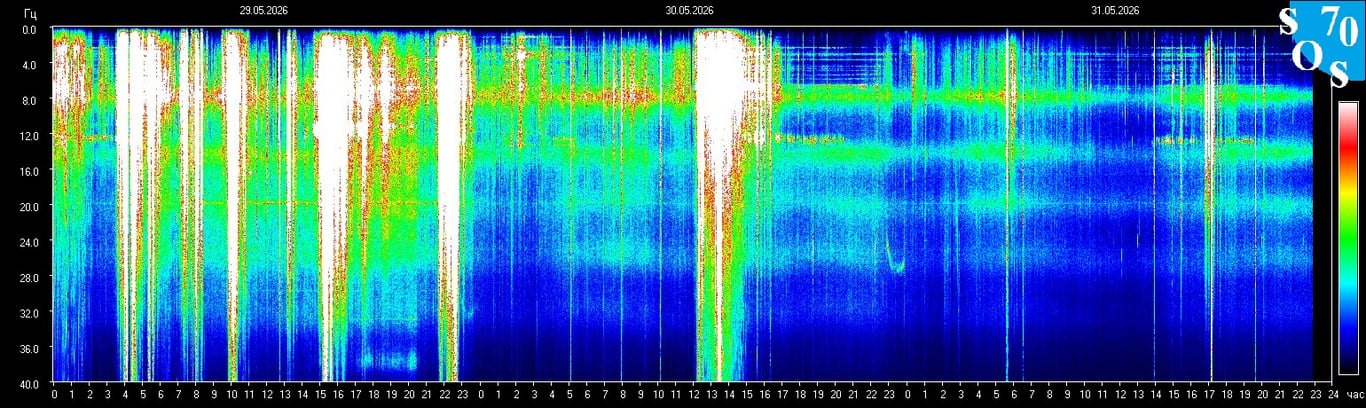This screenshot has width=1366, height=408.
Task: Click the 32.0 frequency axis label
Action: tap(29, 313)
